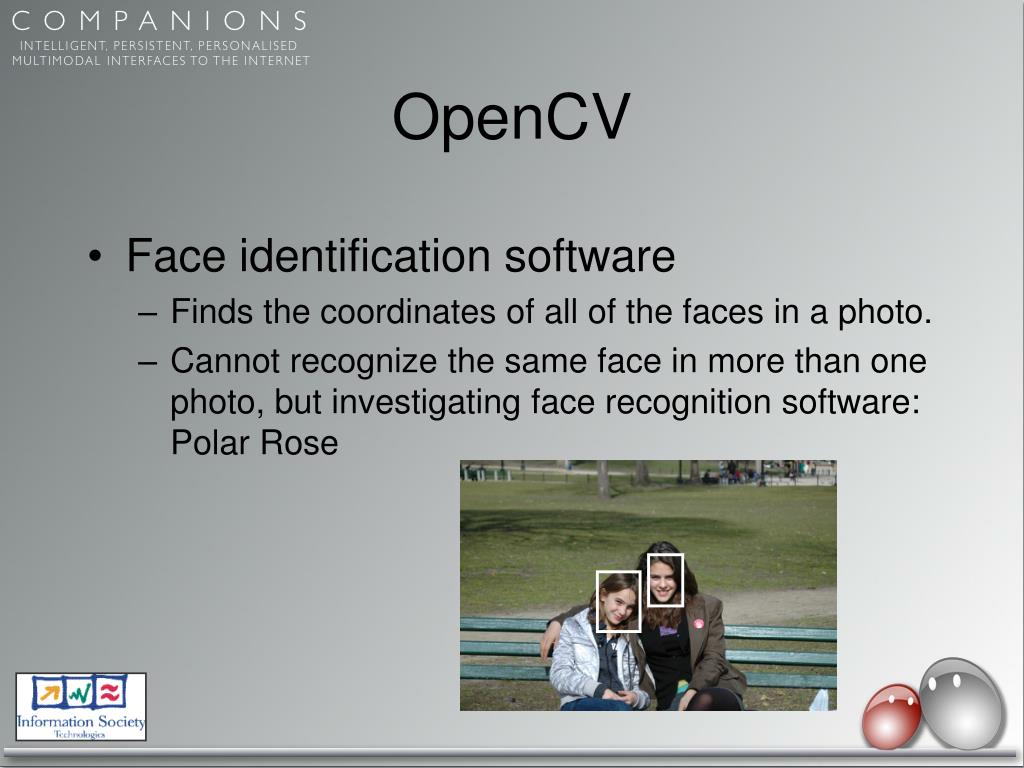Click the red glass sphere graphic
This screenshot has width=1024, height=768.
[891, 716]
